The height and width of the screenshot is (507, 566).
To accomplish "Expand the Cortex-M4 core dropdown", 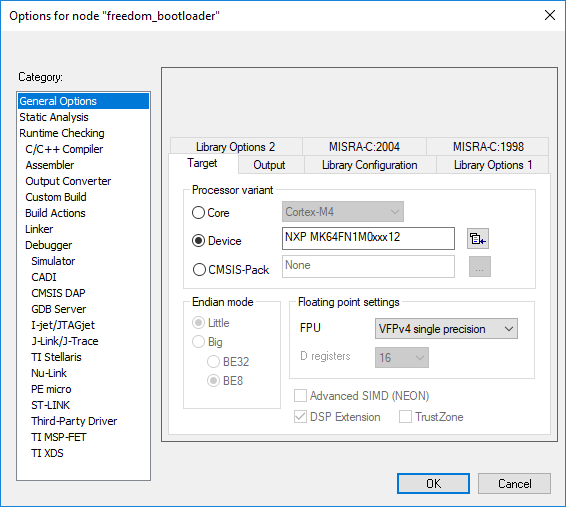I will click(343, 211).
